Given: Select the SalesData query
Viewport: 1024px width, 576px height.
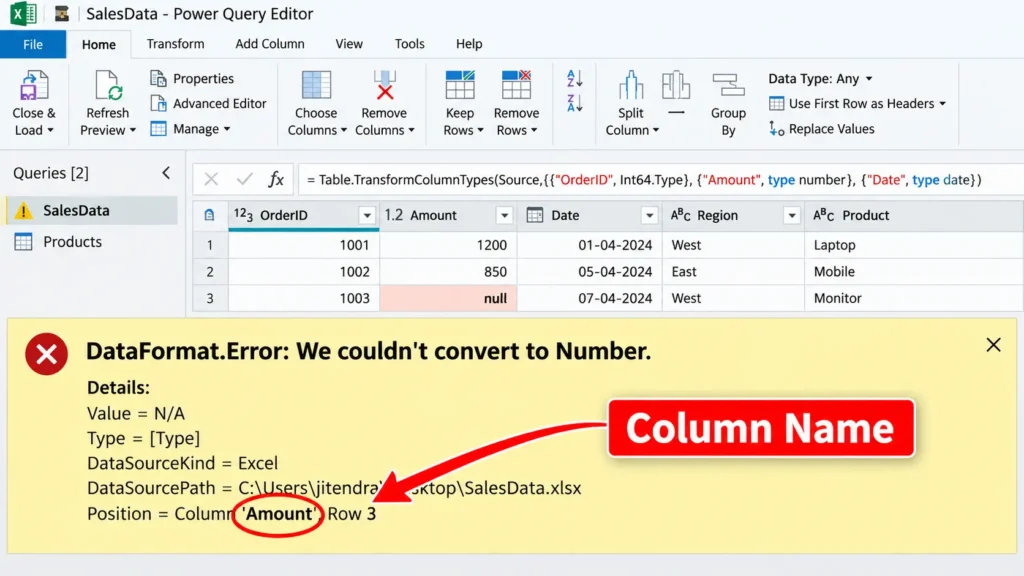Looking at the screenshot, I should [x=92, y=210].
